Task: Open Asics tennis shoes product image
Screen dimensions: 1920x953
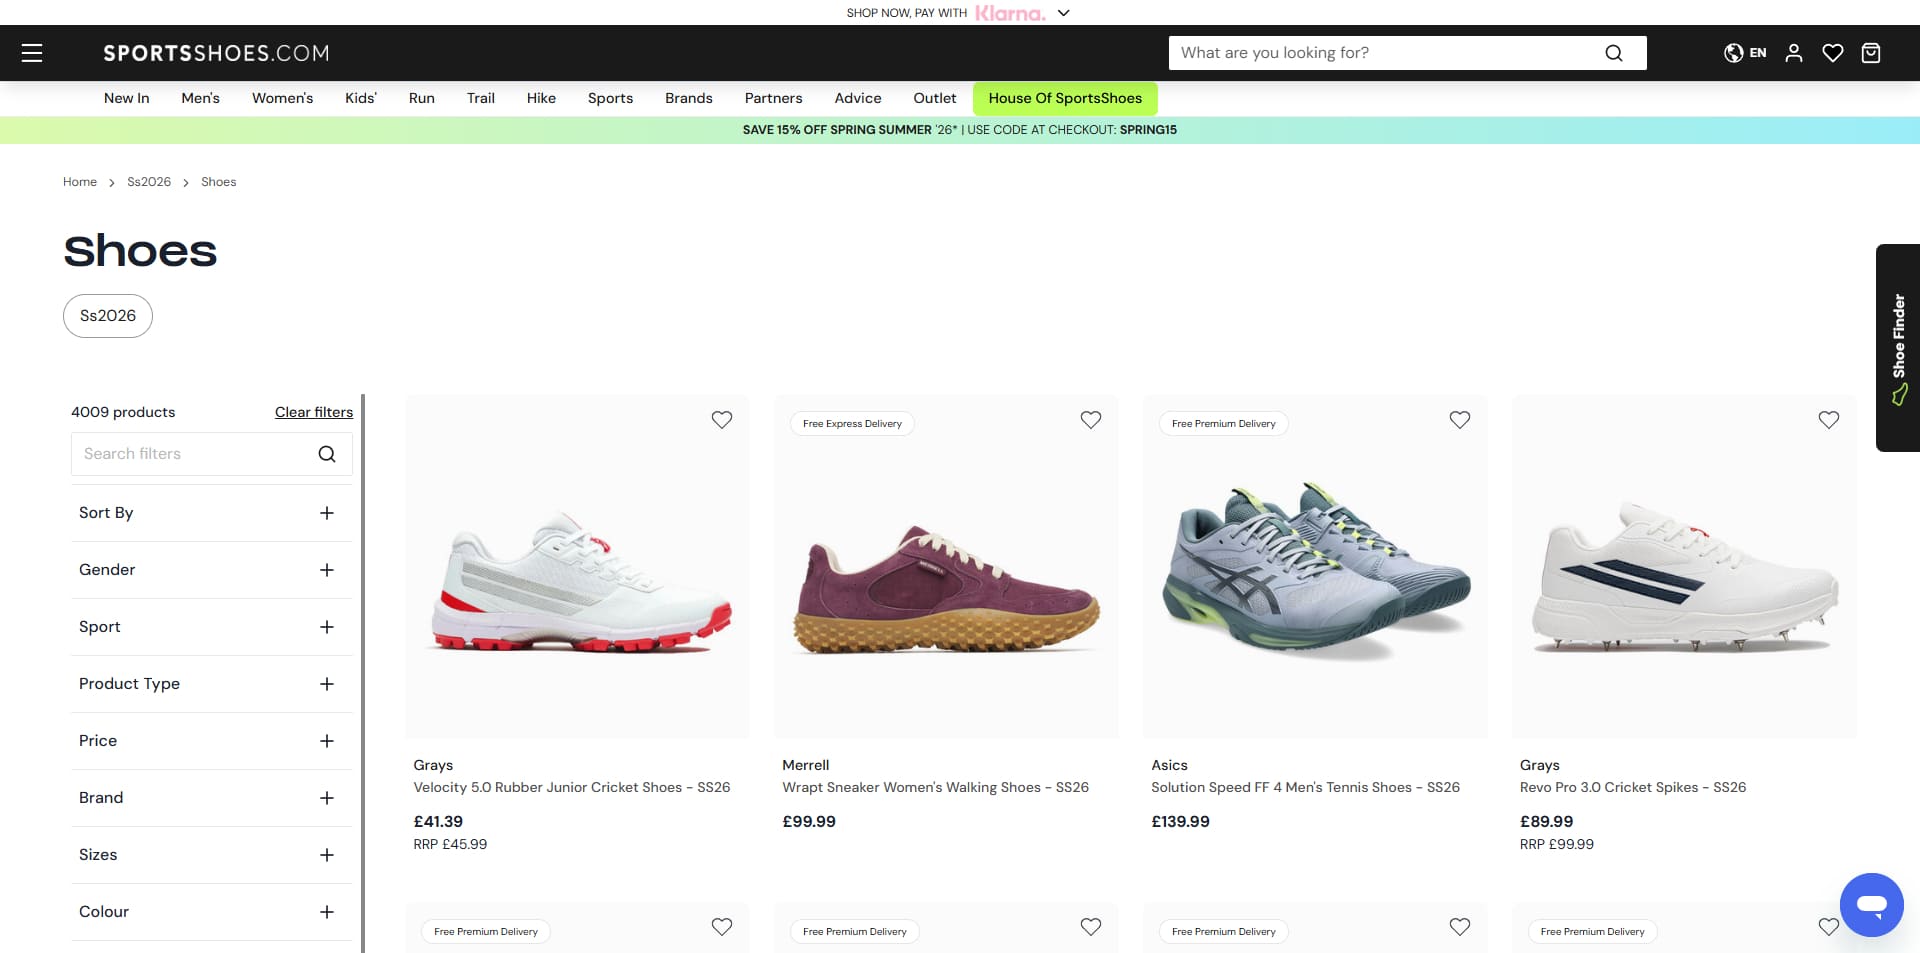Action: [1315, 567]
